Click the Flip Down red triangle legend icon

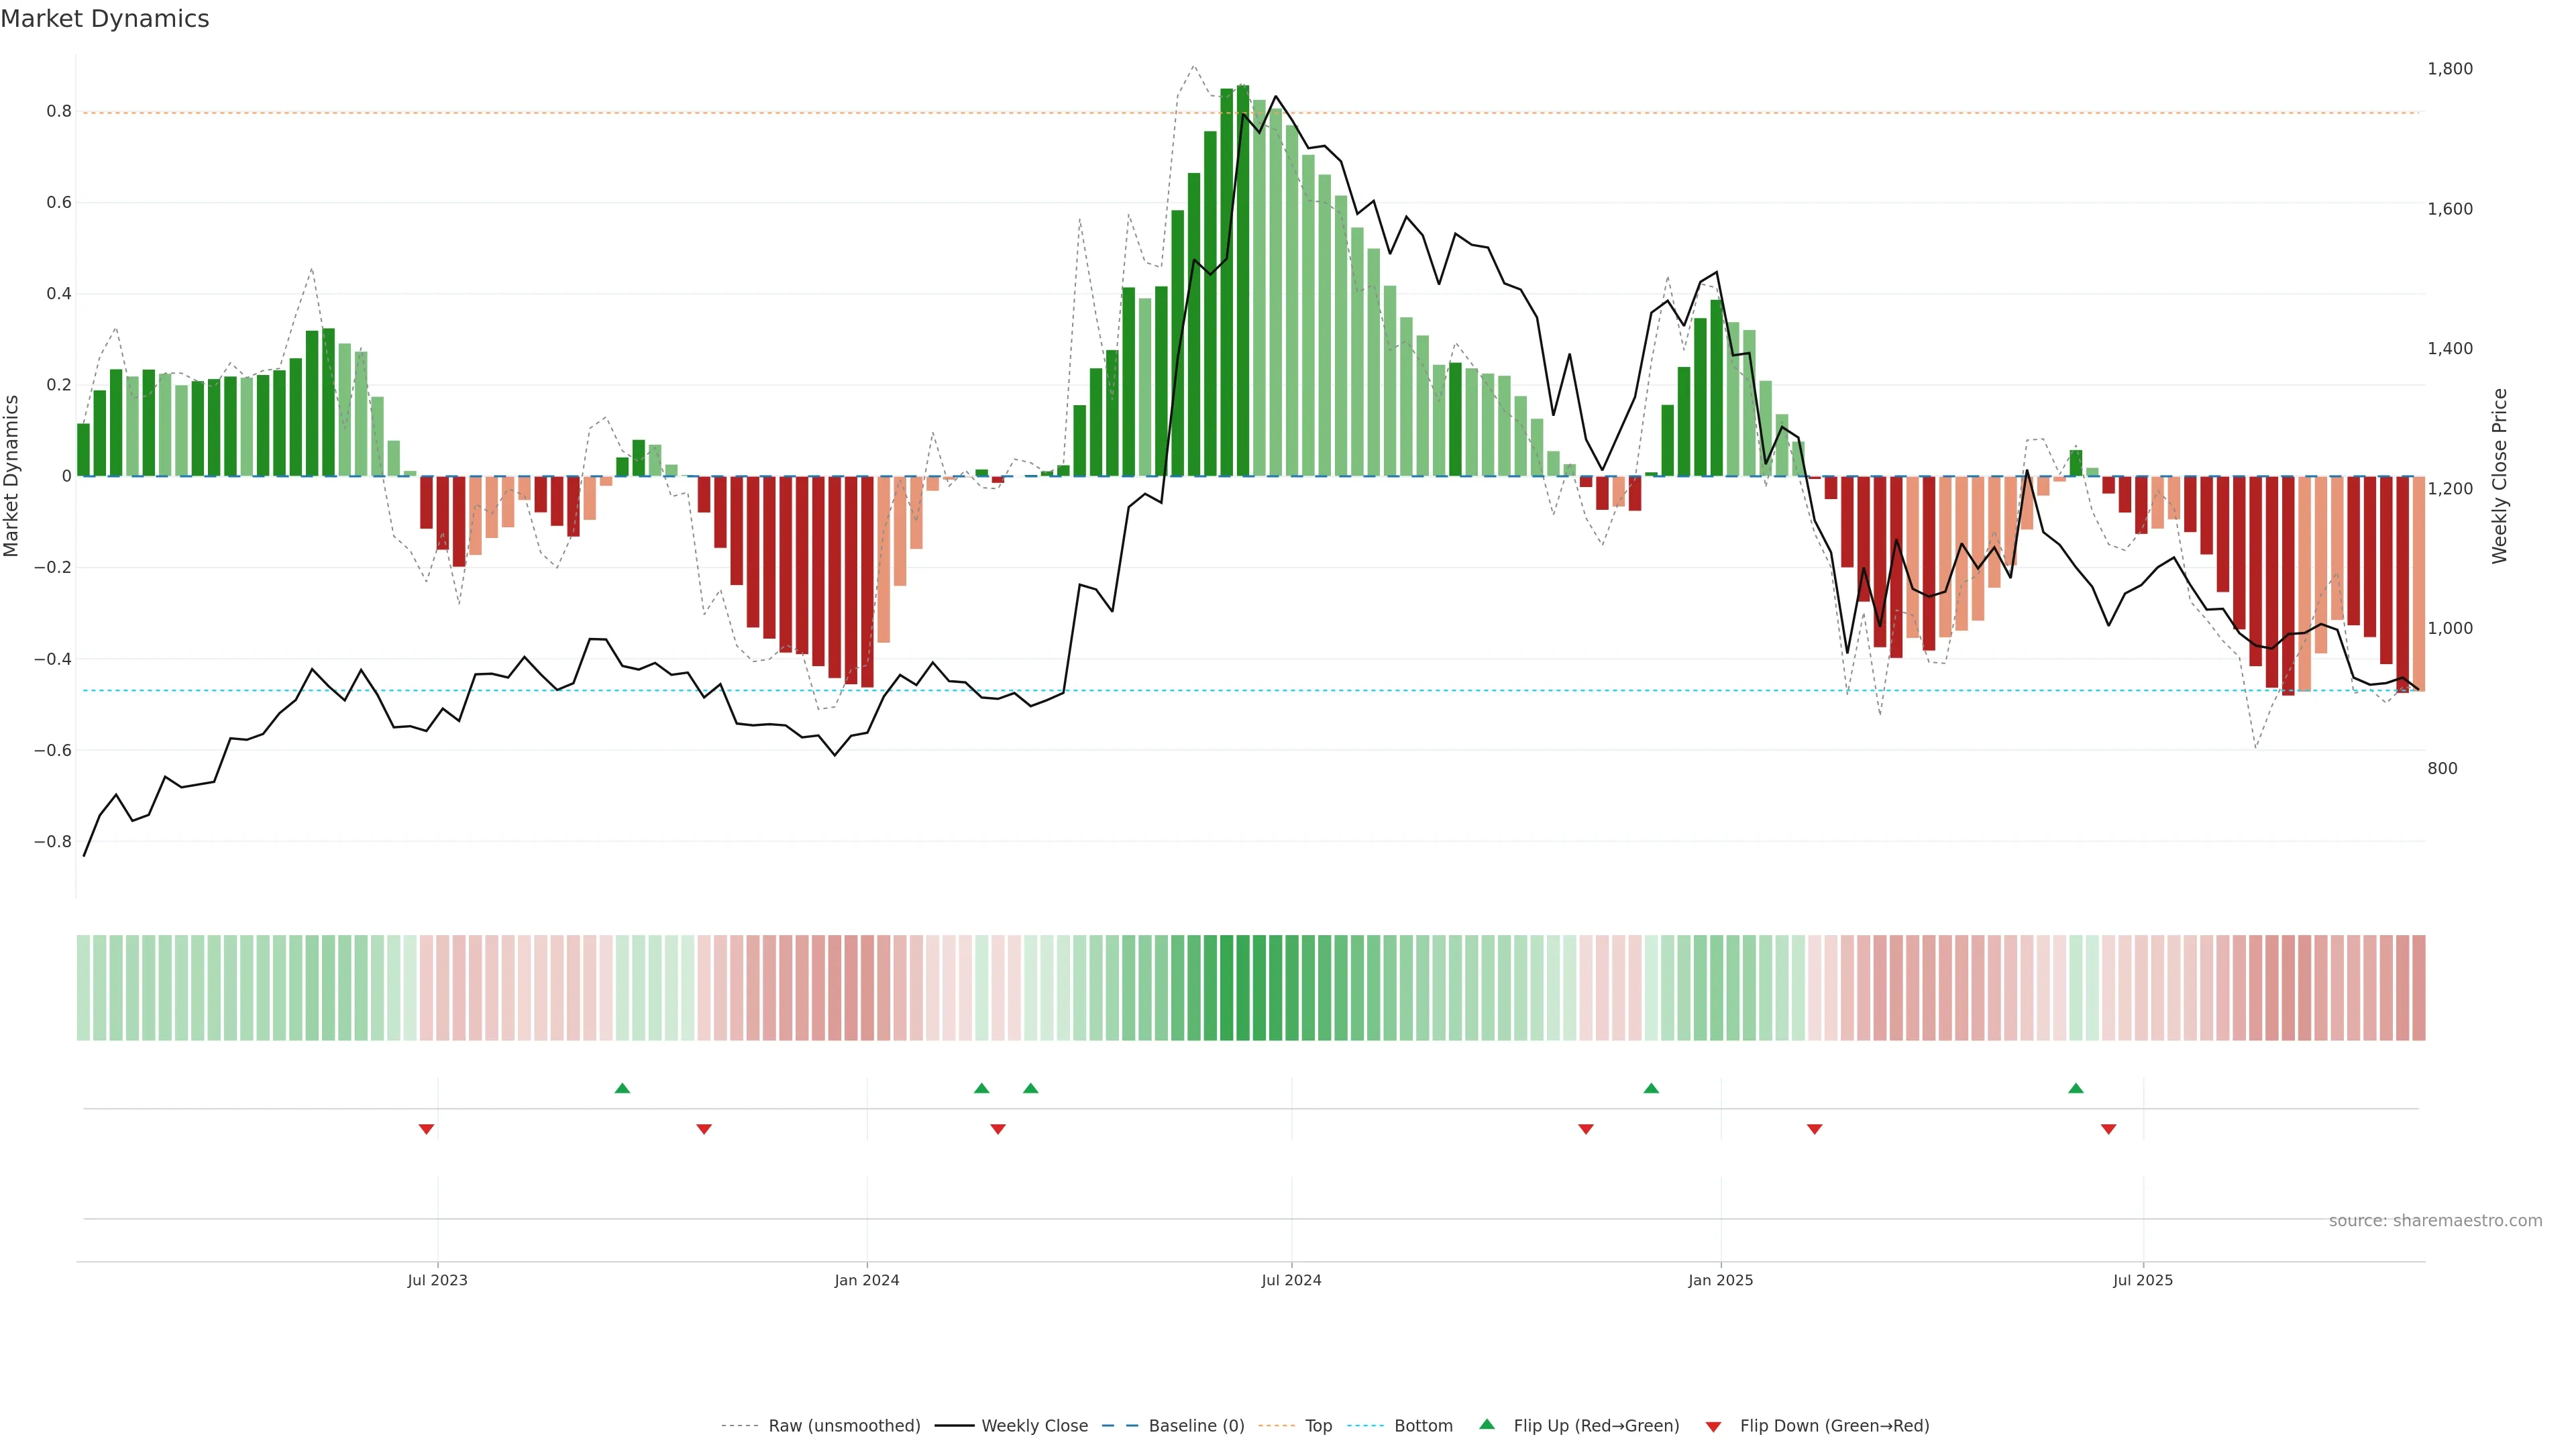[x=1713, y=1426]
